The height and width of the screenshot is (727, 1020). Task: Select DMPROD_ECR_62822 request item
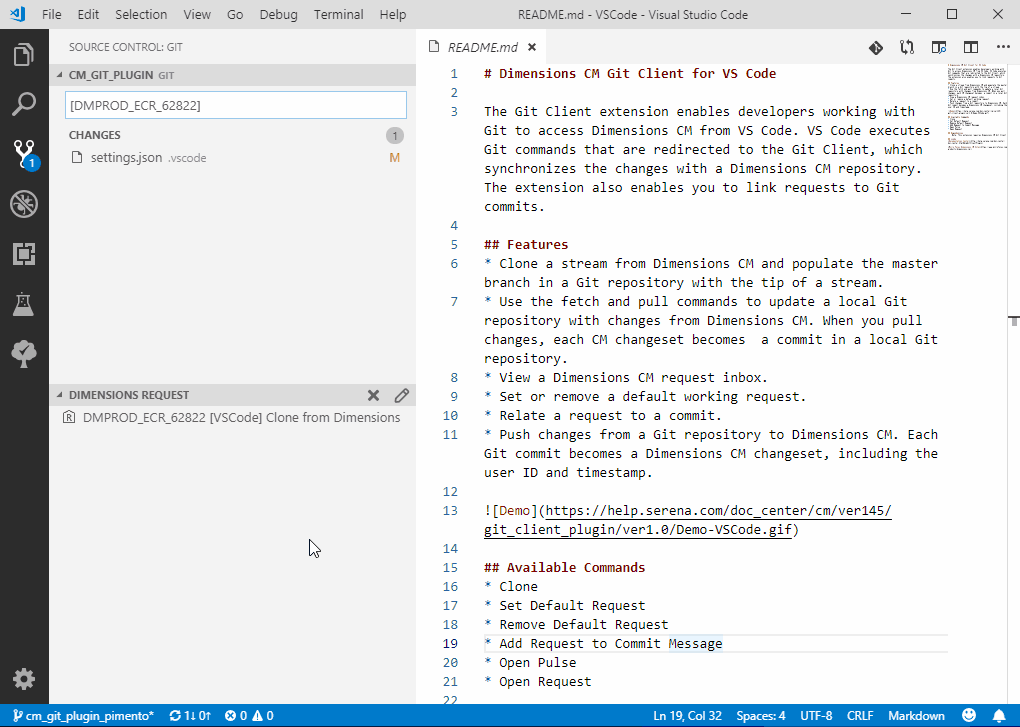pyautogui.click(x=232, y=417)
